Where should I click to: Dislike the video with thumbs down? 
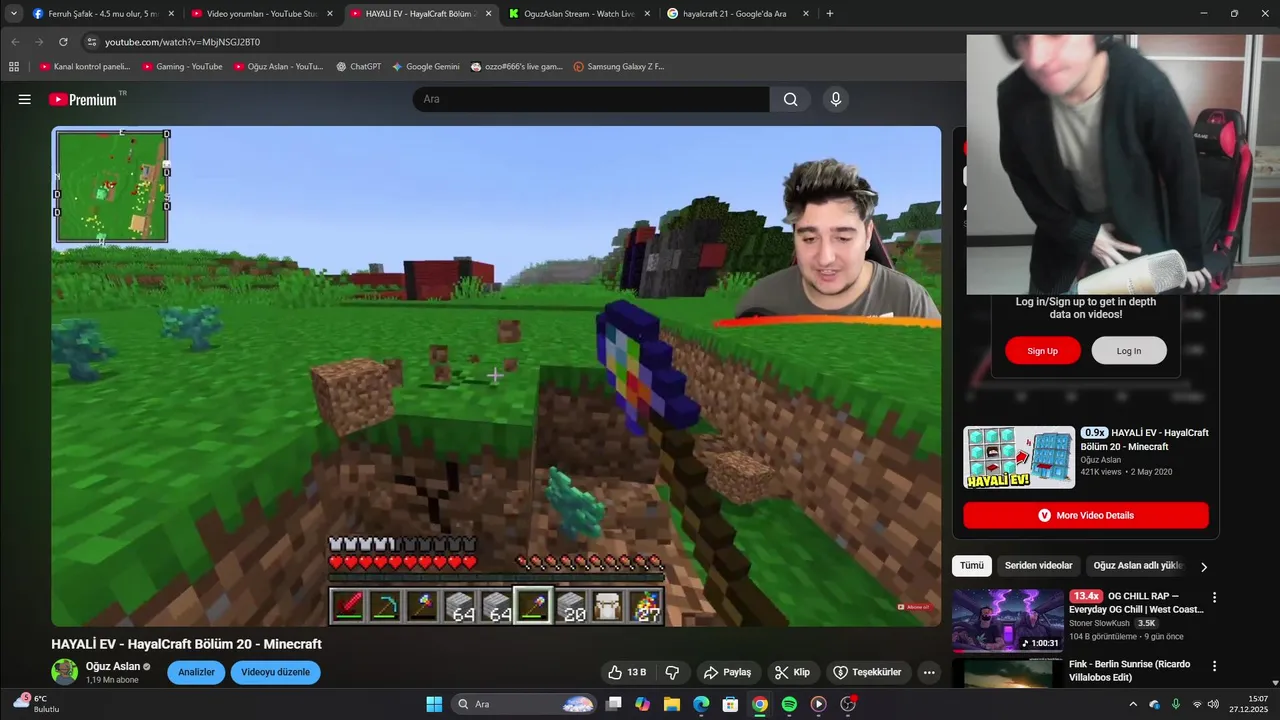[672, 672]
